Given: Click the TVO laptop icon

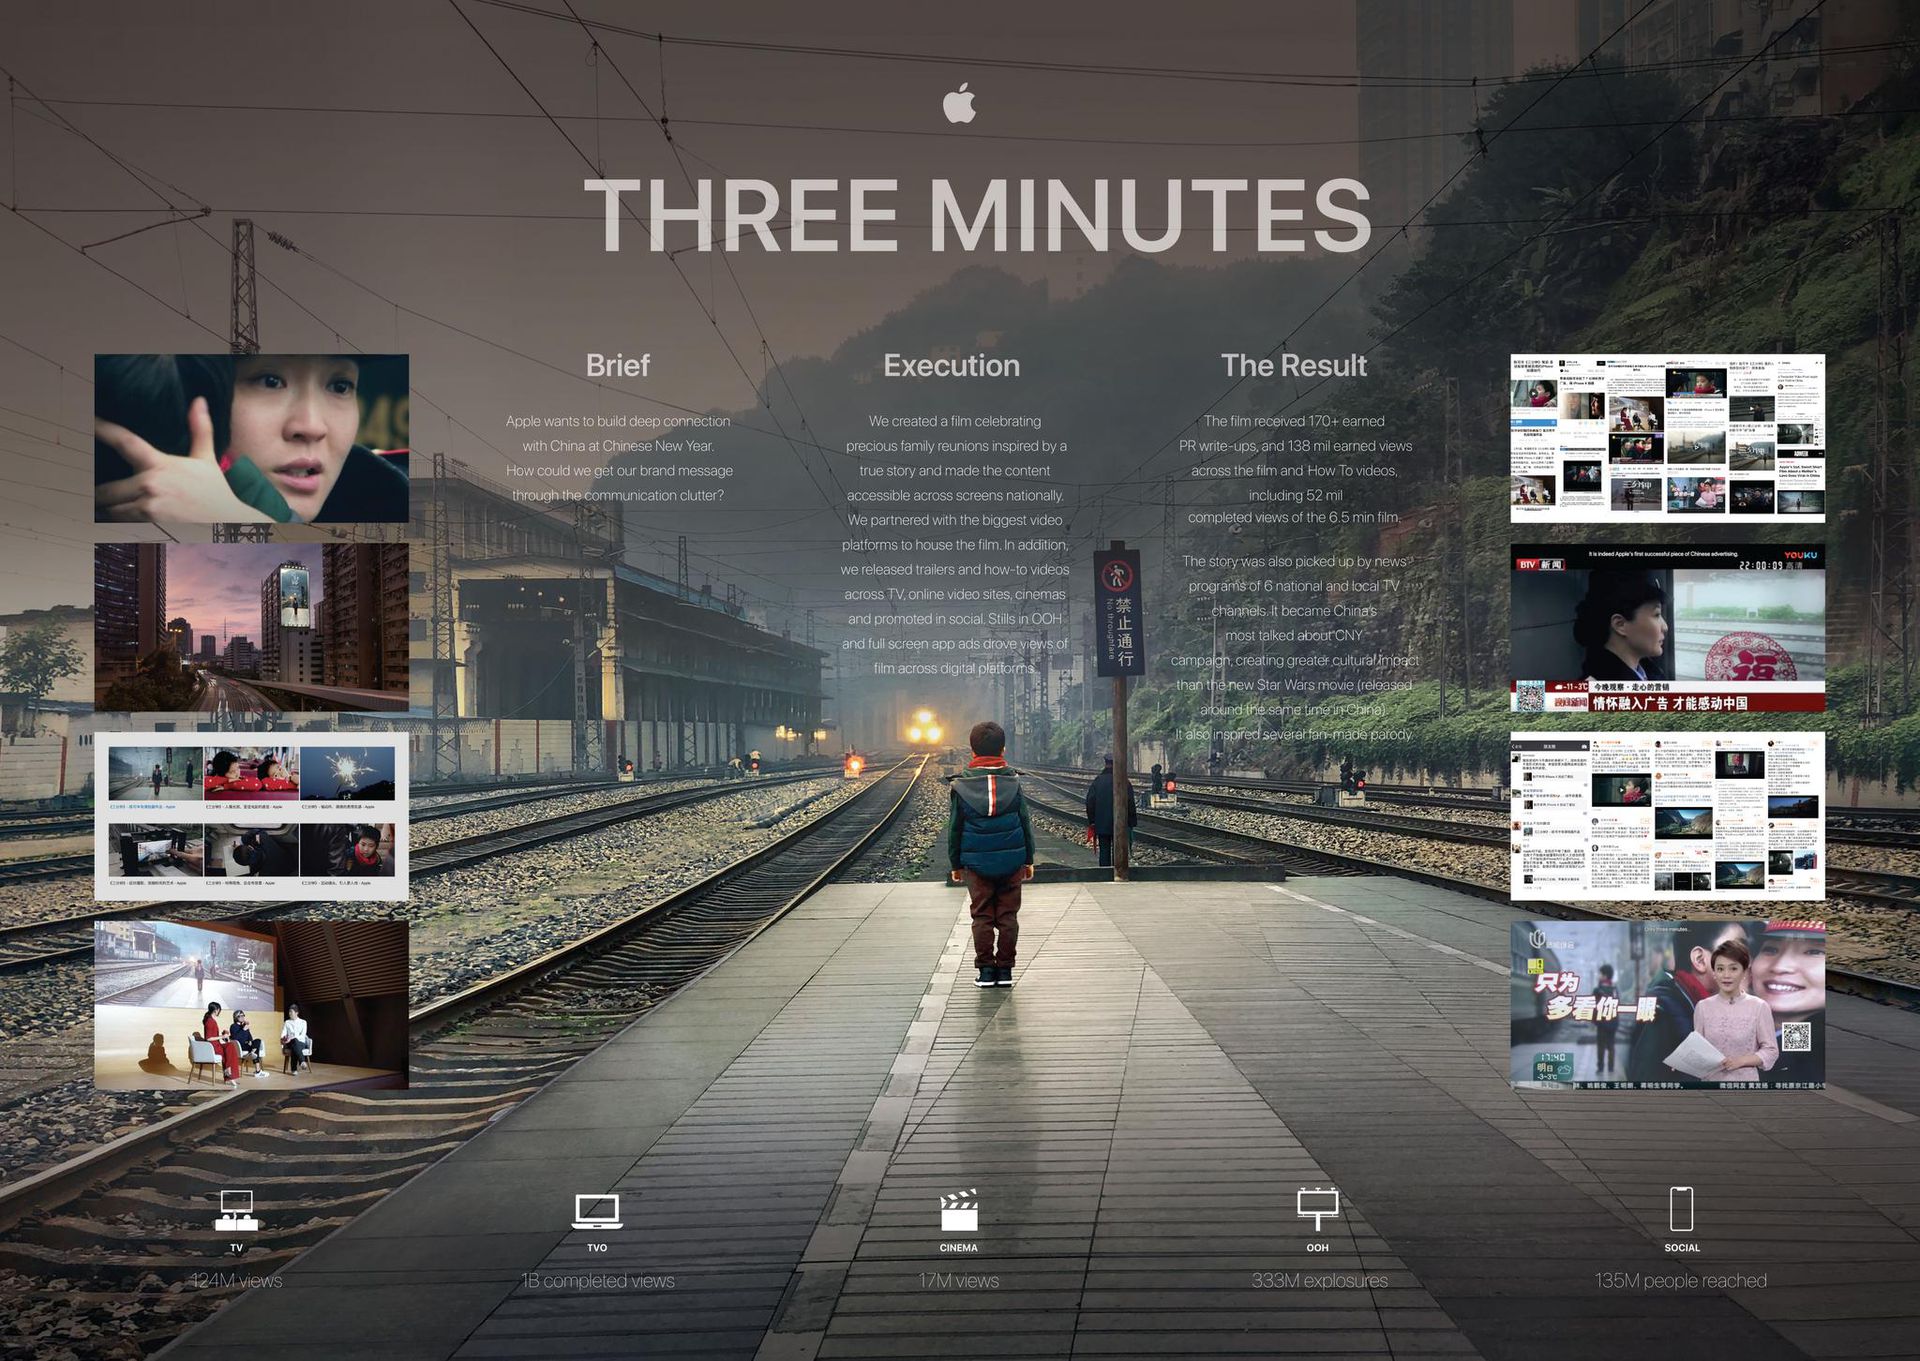Looking at the screenshot, I should (597, 1211).
